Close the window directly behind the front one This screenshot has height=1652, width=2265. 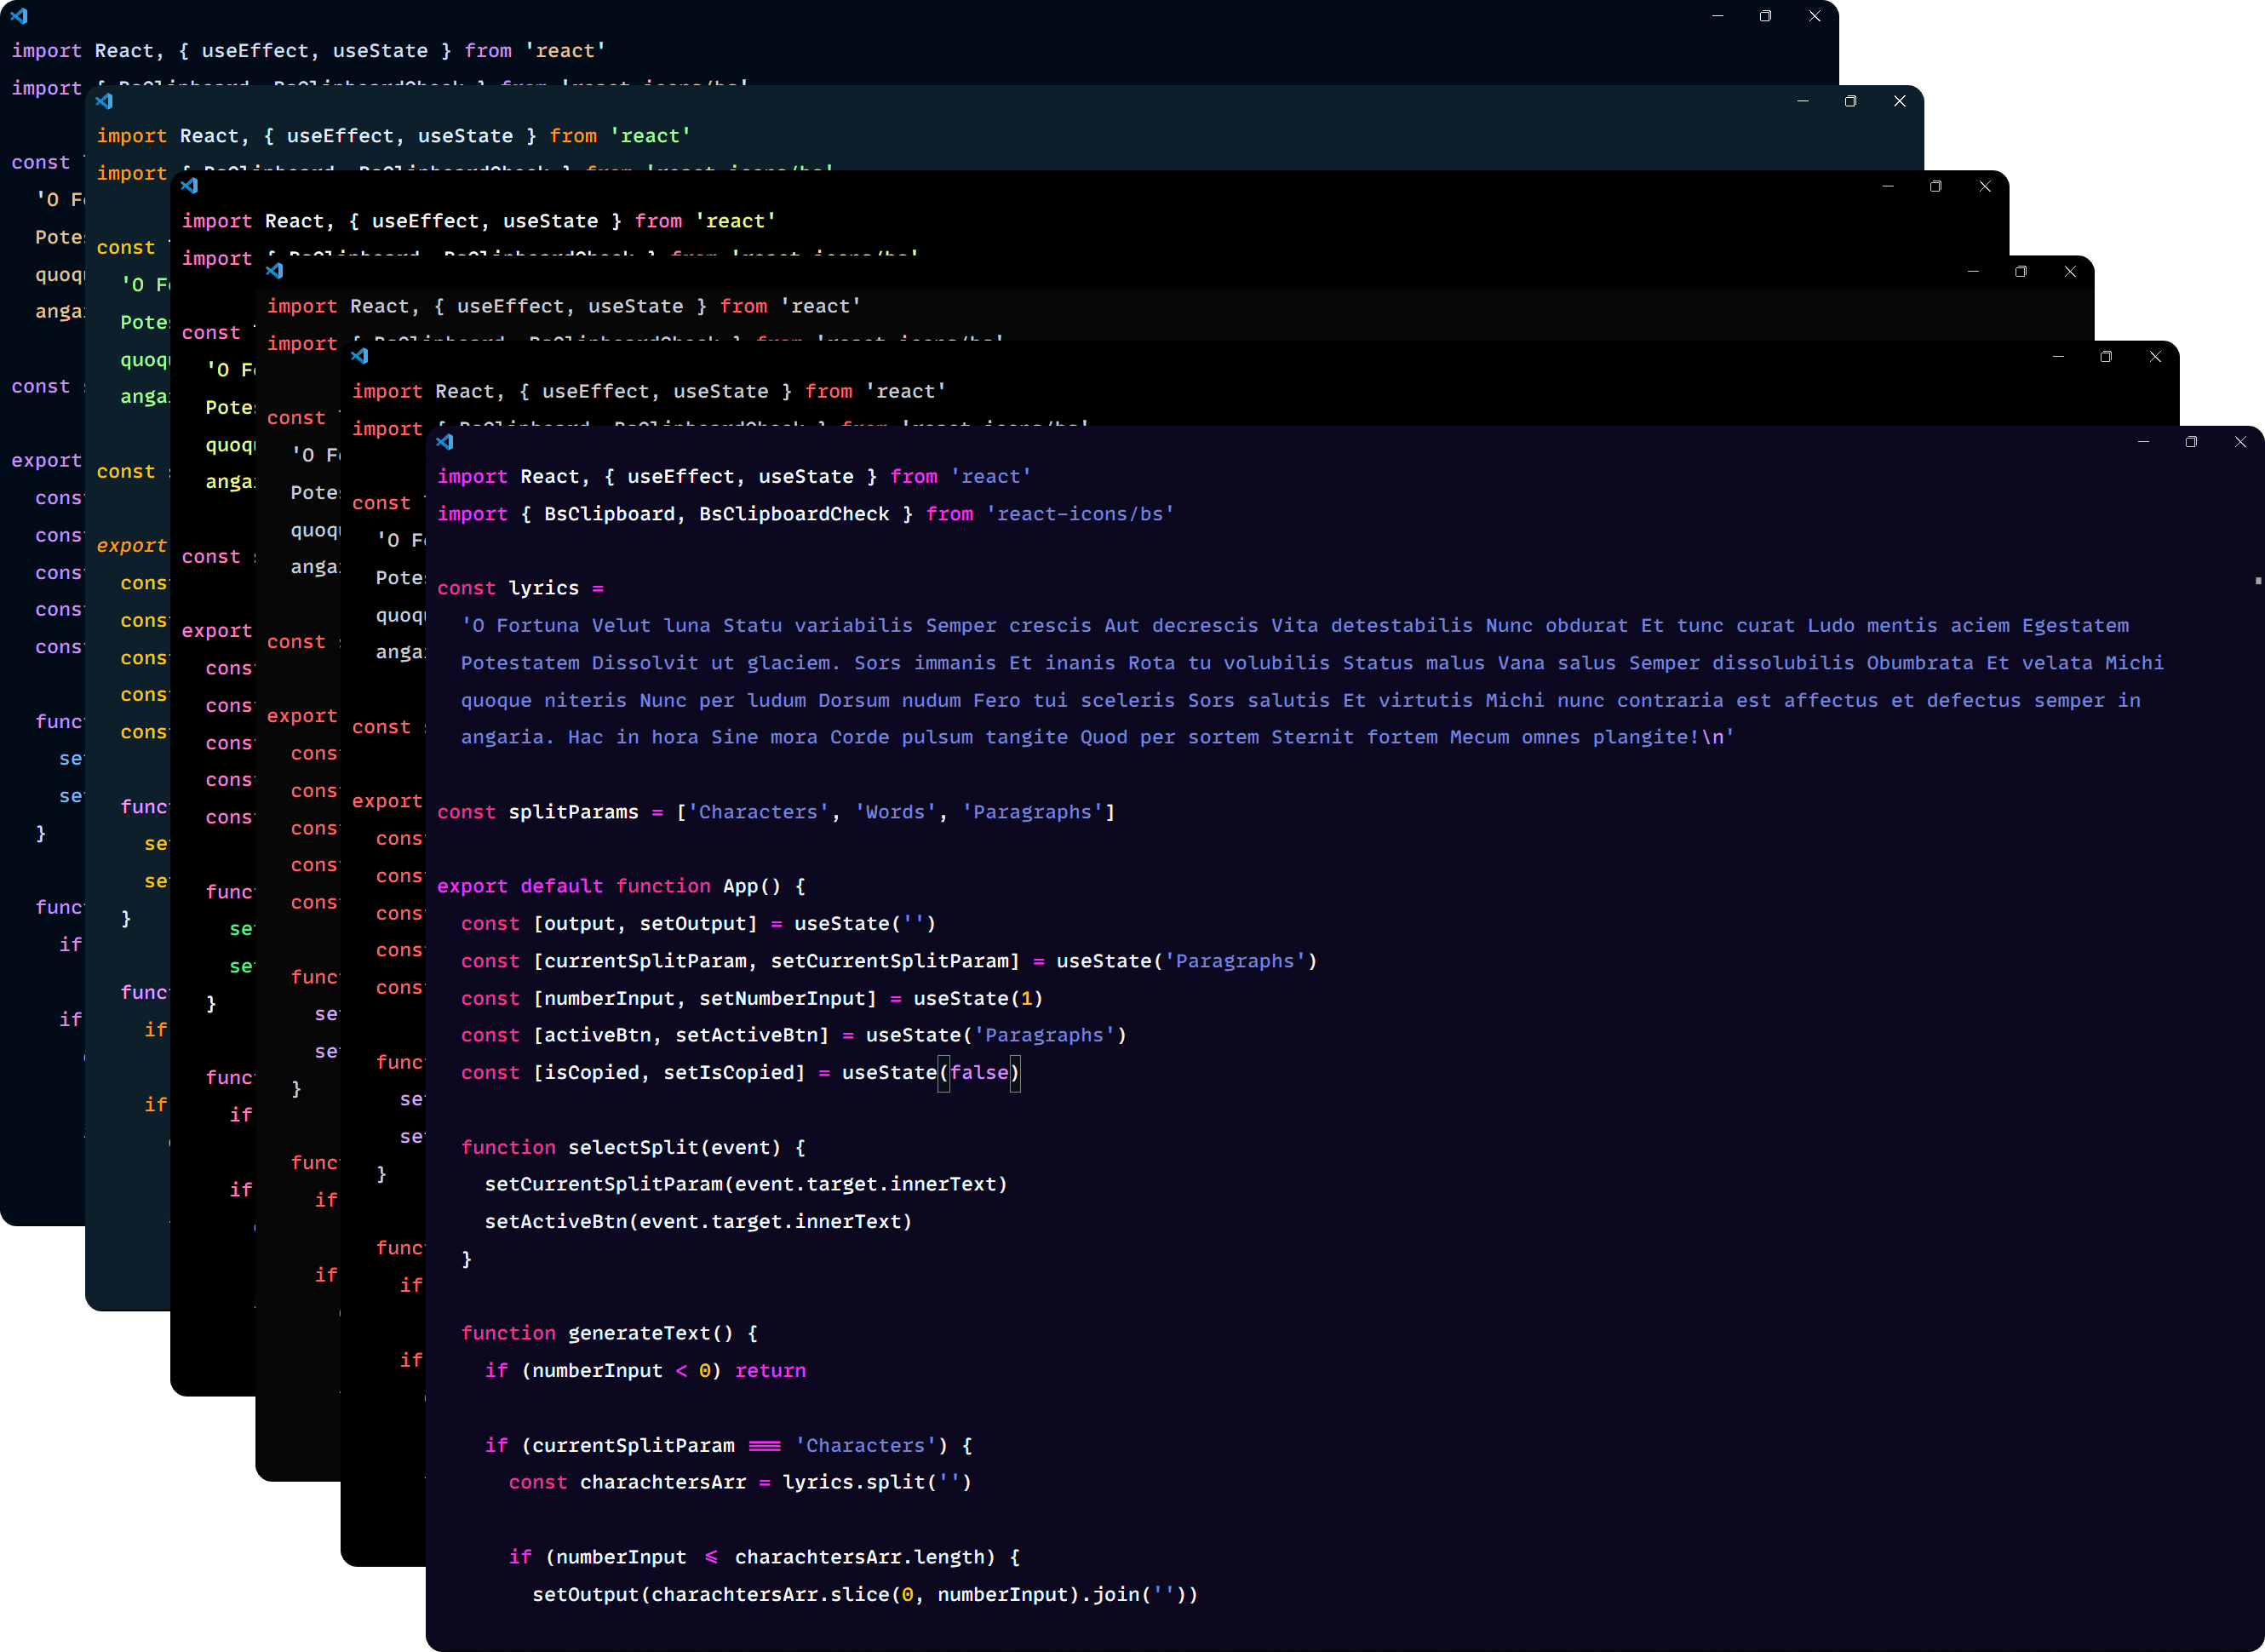(x=2155, y=356)
